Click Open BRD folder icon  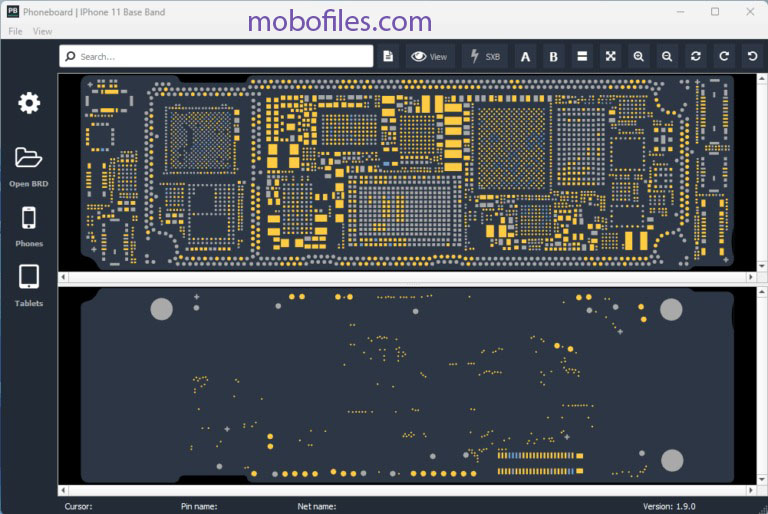tap(28, 158)
